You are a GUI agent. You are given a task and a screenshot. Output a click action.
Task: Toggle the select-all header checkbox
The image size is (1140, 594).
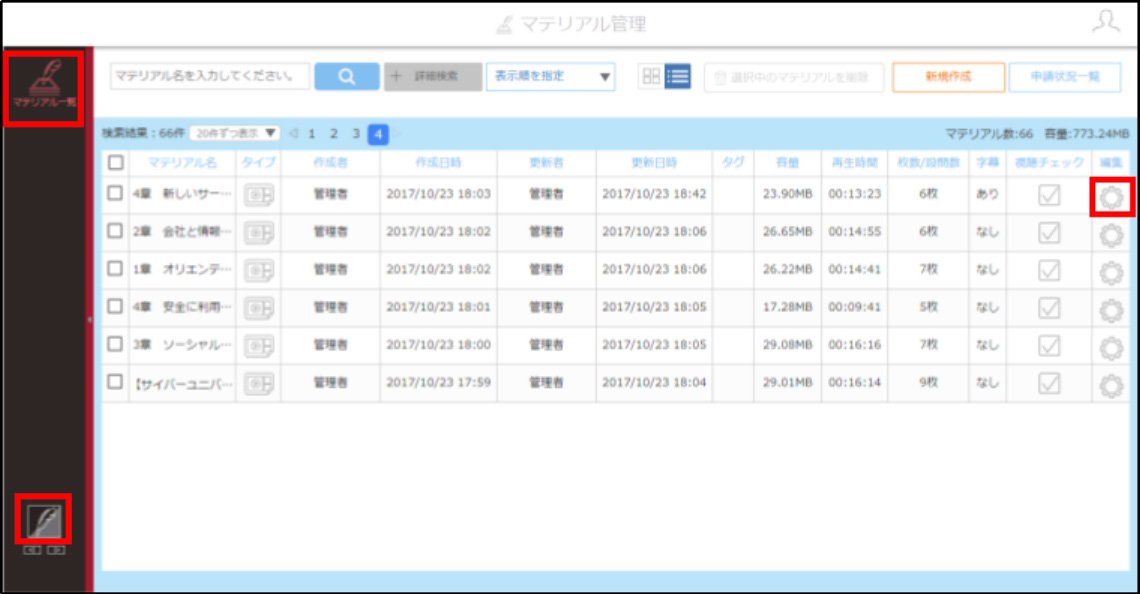pyautogui.click(x=116, y=162)
